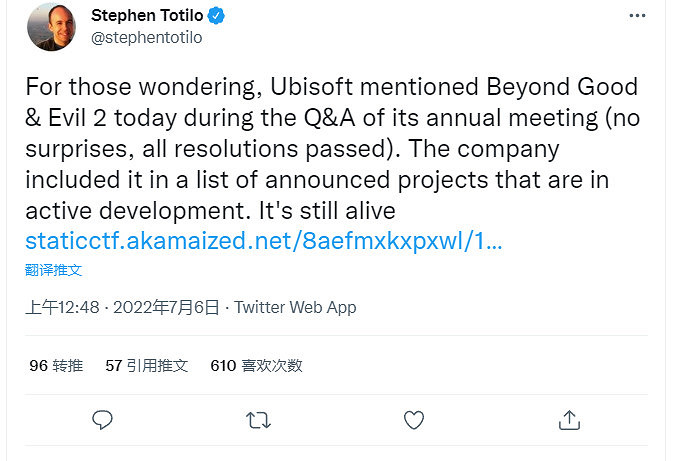This screenshot has width=684, height=461.
Task: Open Stephen Totilo's profile picture
Action: pos(50,27)
